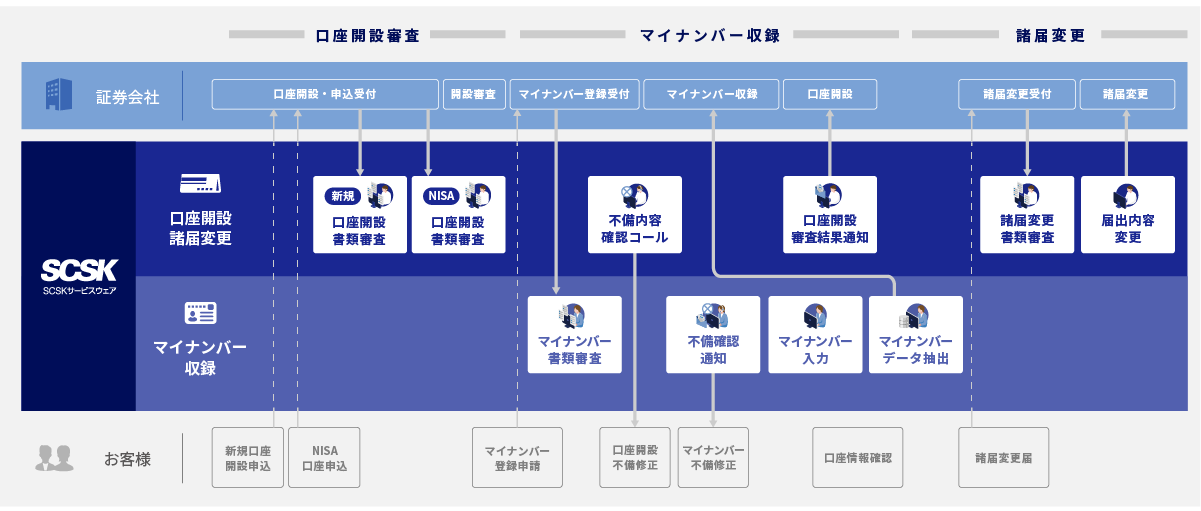Select the 口座開設 box in 証券会社 row

pyautogui.click(x=830, y=95)
